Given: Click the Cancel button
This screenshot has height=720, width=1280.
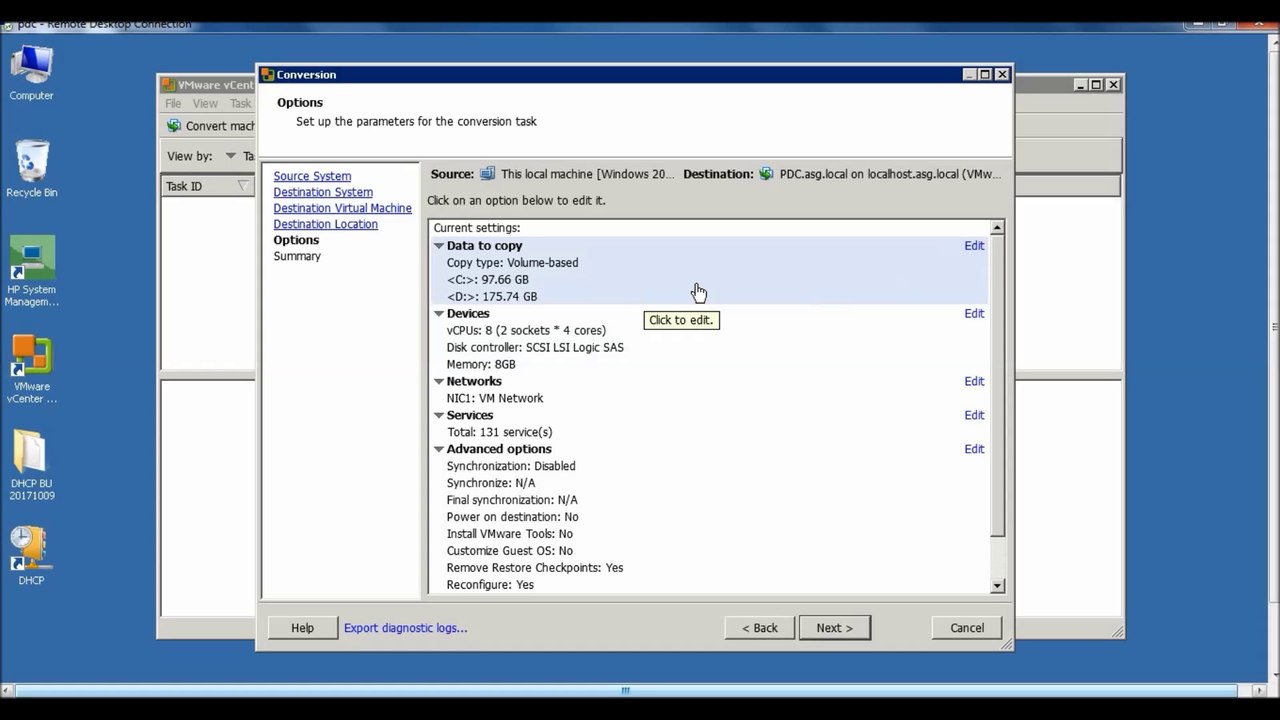Looking at the screenshot, I should [967, 628].
